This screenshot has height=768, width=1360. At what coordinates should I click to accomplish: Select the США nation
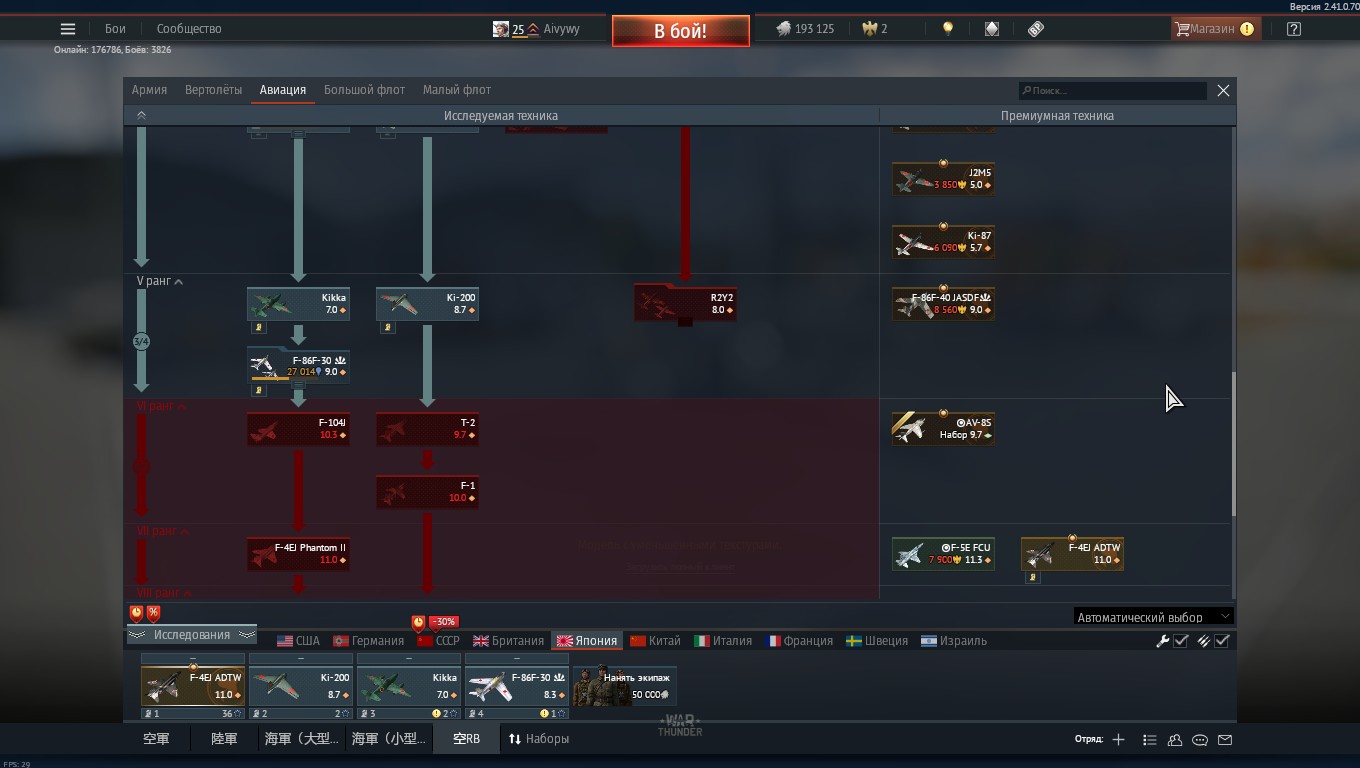point(298,641)
